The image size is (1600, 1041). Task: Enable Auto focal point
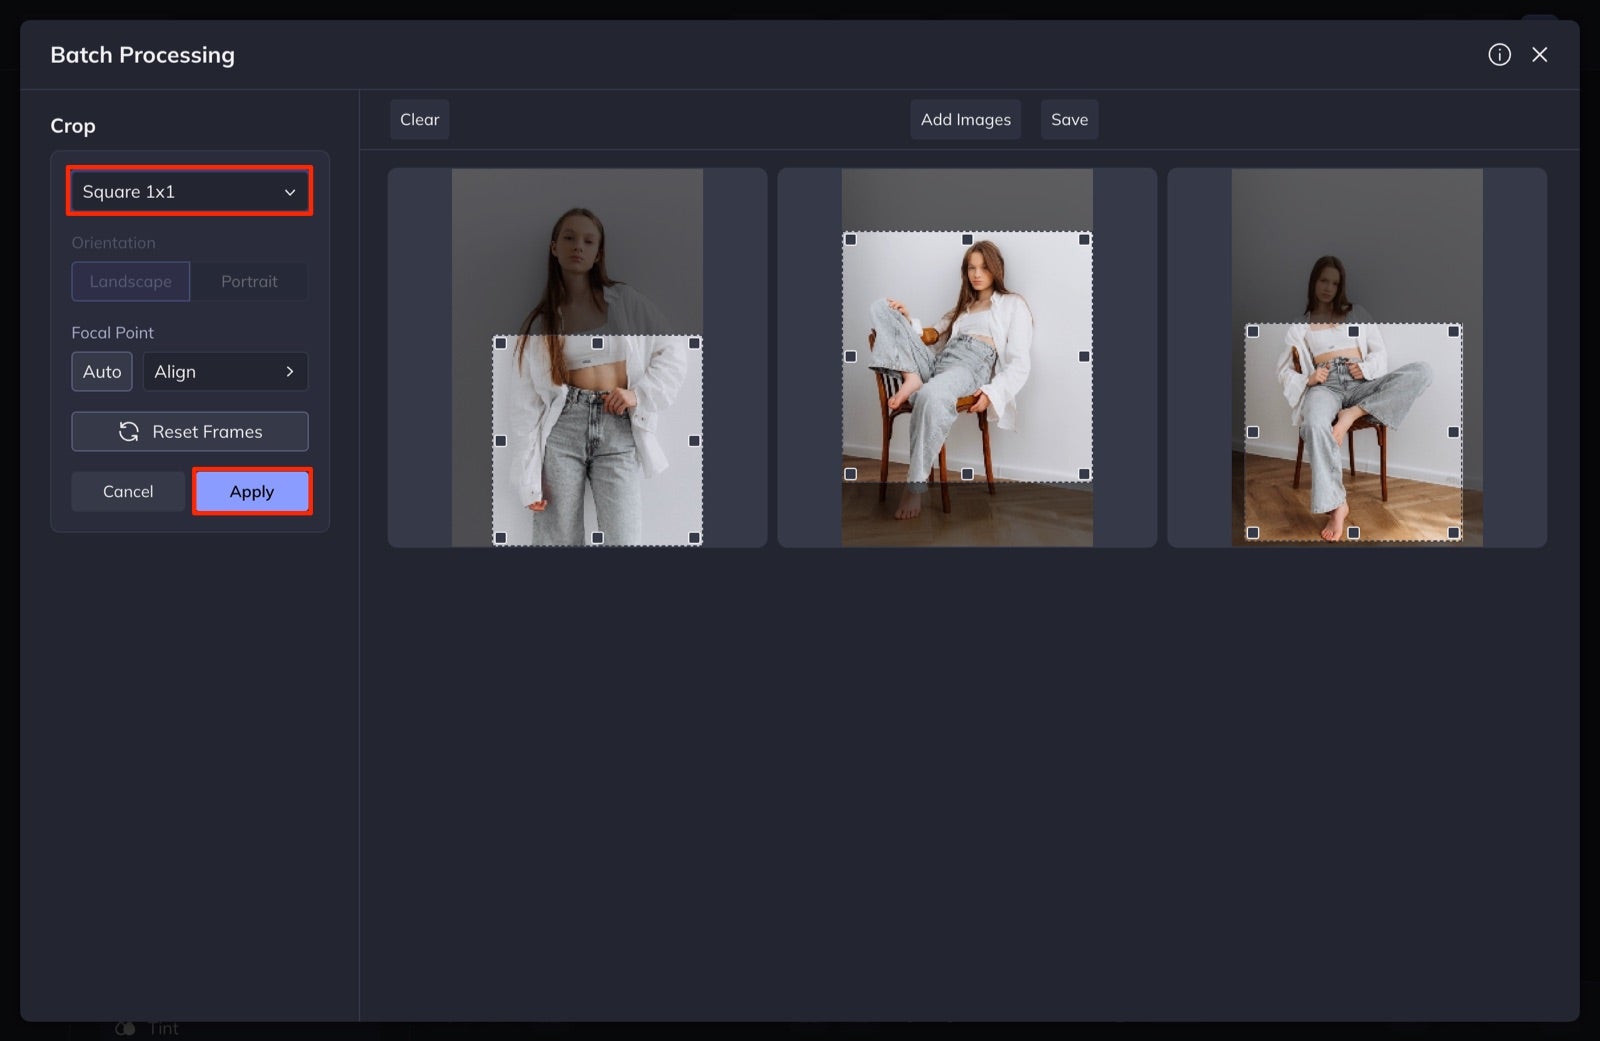pos(101,371)
